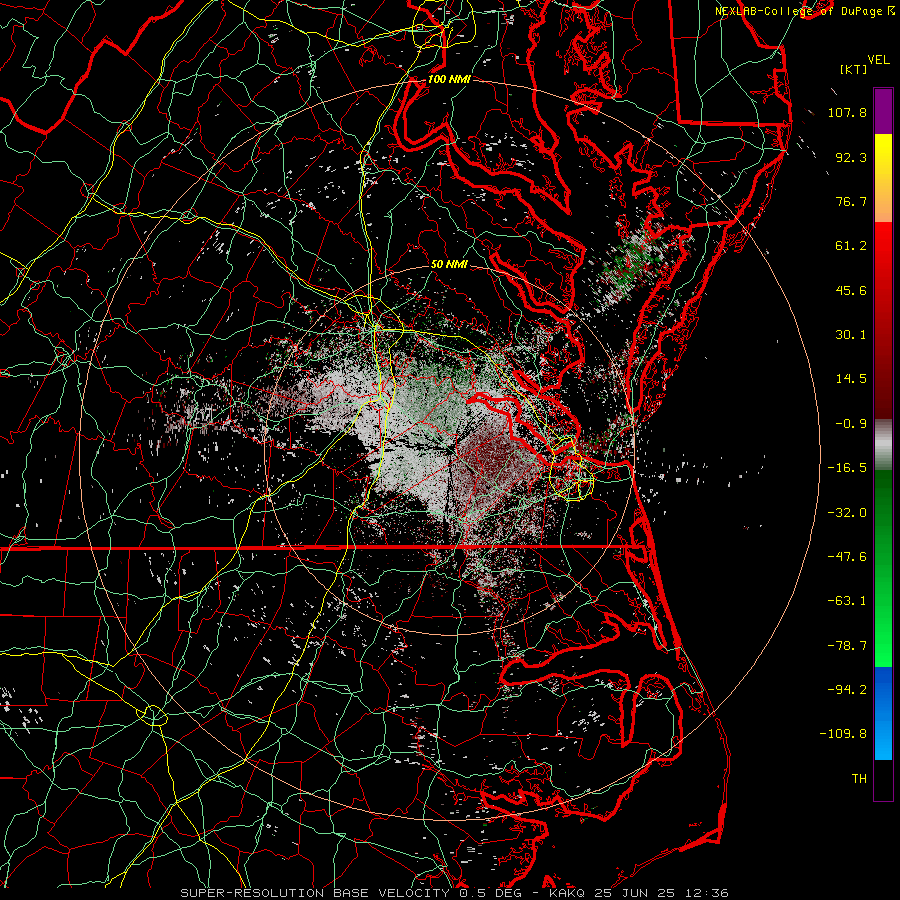Image resolution: width=900 pixels, height=900 pixels.
Task: Click the -47.6 velocity legend value
Action: pos(847,557)
